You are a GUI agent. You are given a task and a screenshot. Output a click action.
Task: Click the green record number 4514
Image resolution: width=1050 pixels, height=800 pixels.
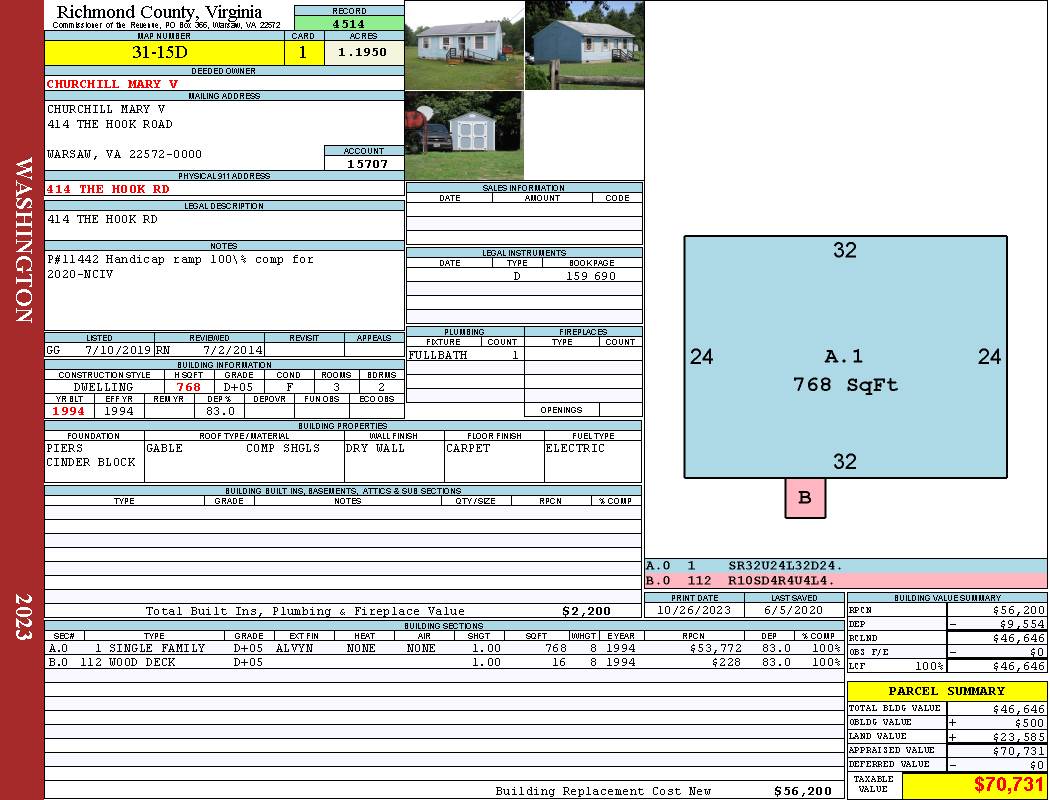[x=349, y=23]
